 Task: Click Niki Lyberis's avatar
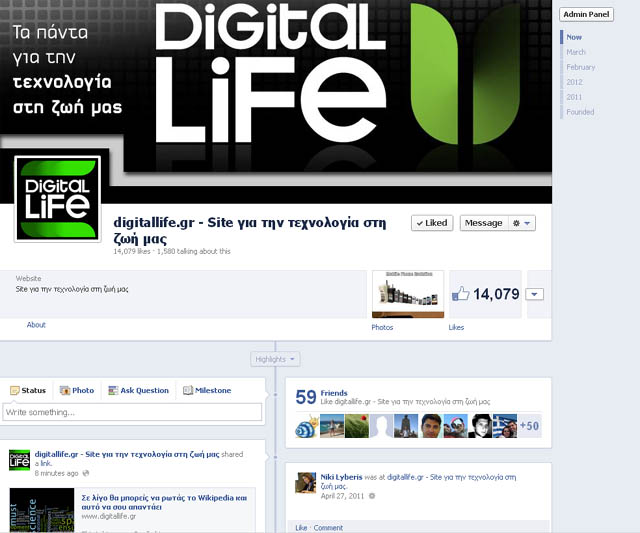(306, 483)
